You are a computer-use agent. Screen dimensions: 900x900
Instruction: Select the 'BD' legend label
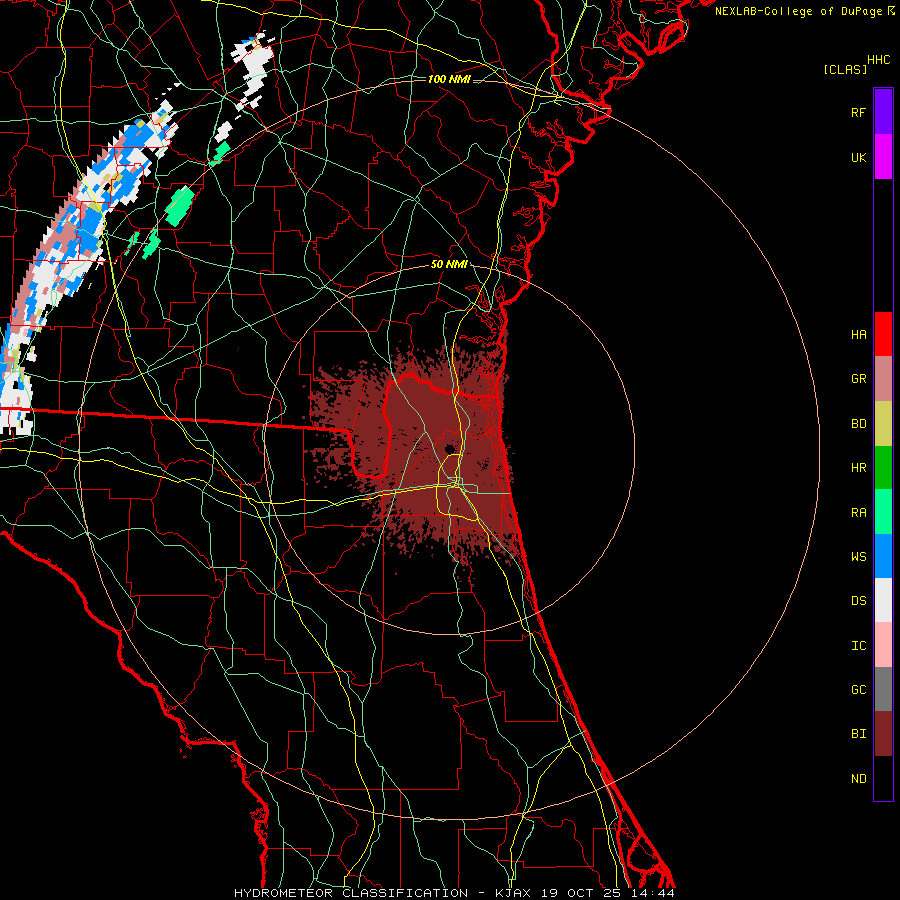tap(859, 423)
